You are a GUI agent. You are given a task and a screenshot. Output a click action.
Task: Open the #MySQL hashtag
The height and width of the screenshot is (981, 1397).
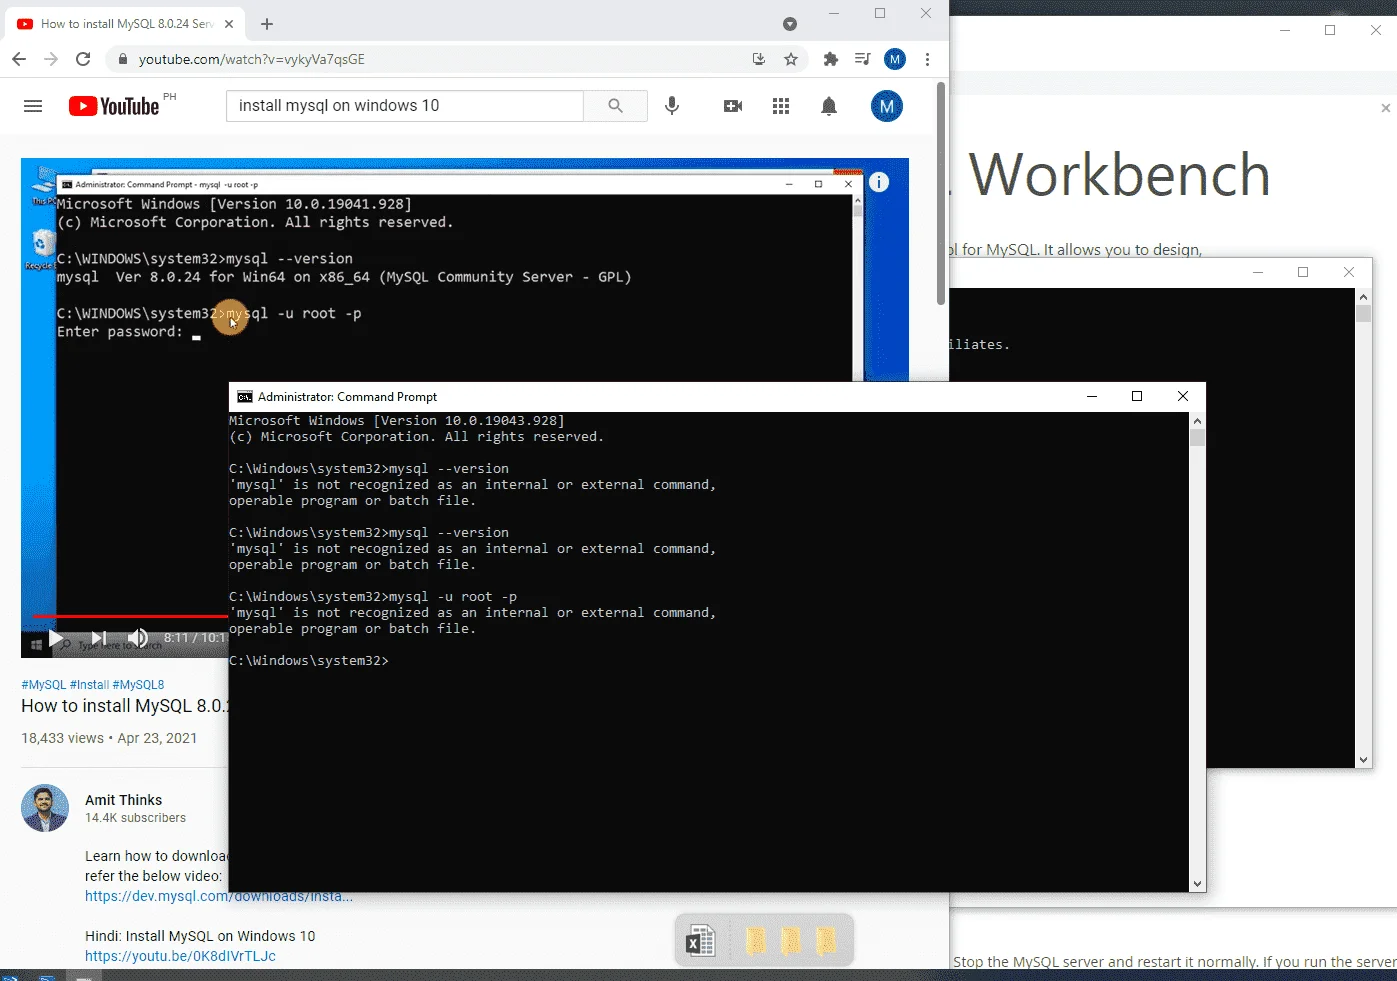click(44, 685)
